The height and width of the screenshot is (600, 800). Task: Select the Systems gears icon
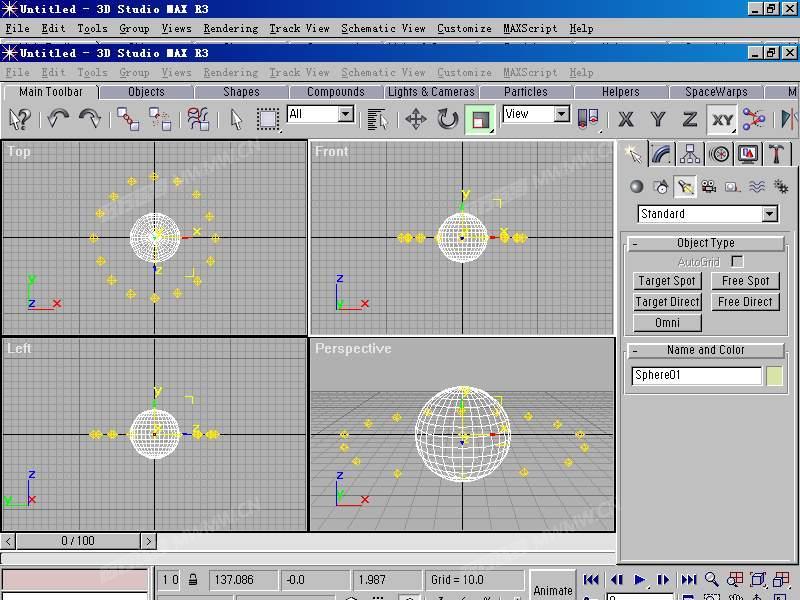coord(781,187)
